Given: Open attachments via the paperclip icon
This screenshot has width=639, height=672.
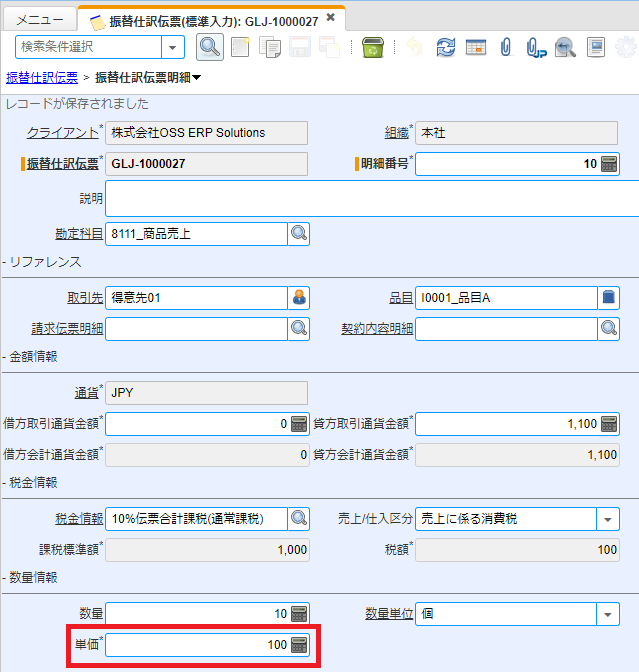Looking at the screenshot, I should (506, 47).
